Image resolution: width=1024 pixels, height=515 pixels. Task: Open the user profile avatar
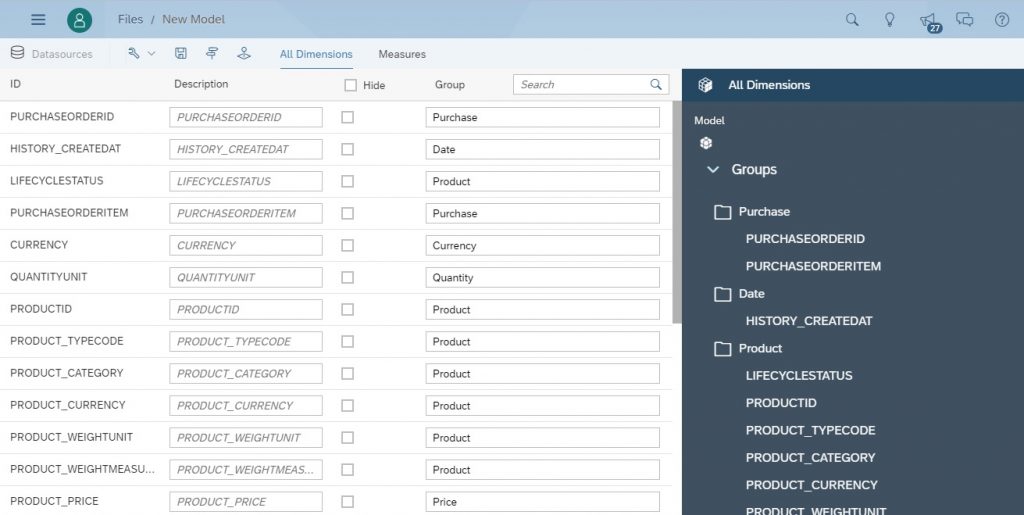pyautogui.click(x=79, y=20)
